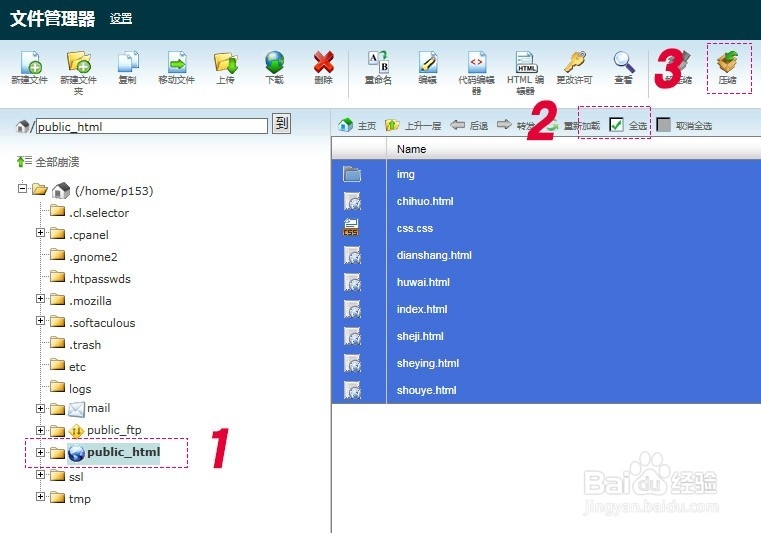
Task: Click the shouye.html file icon
Action: pyautogui.click(x=352, y=390)
